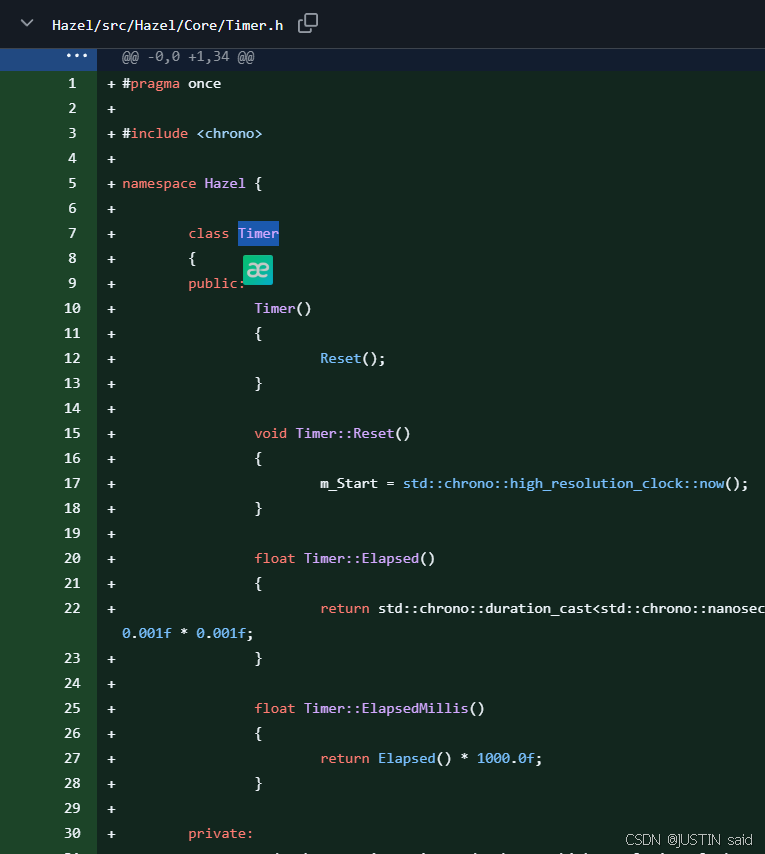Click the green translate popup icon

pos(258,270)
